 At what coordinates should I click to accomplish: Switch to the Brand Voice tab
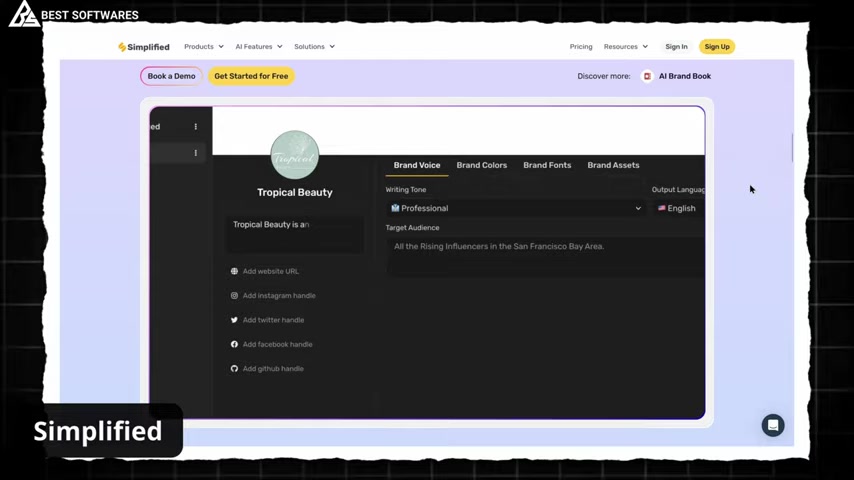(x=417, y=165)
